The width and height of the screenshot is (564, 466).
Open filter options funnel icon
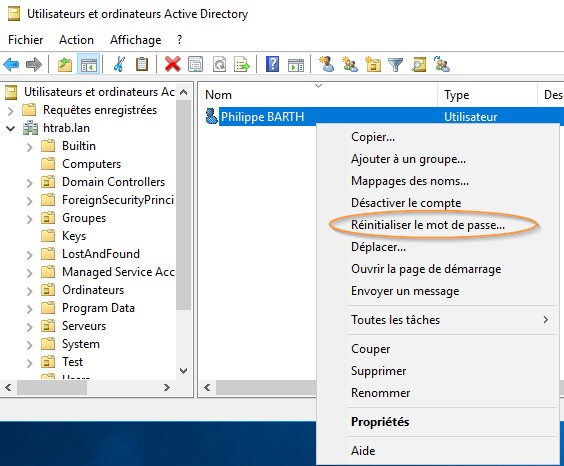click(x=395, y=65)
